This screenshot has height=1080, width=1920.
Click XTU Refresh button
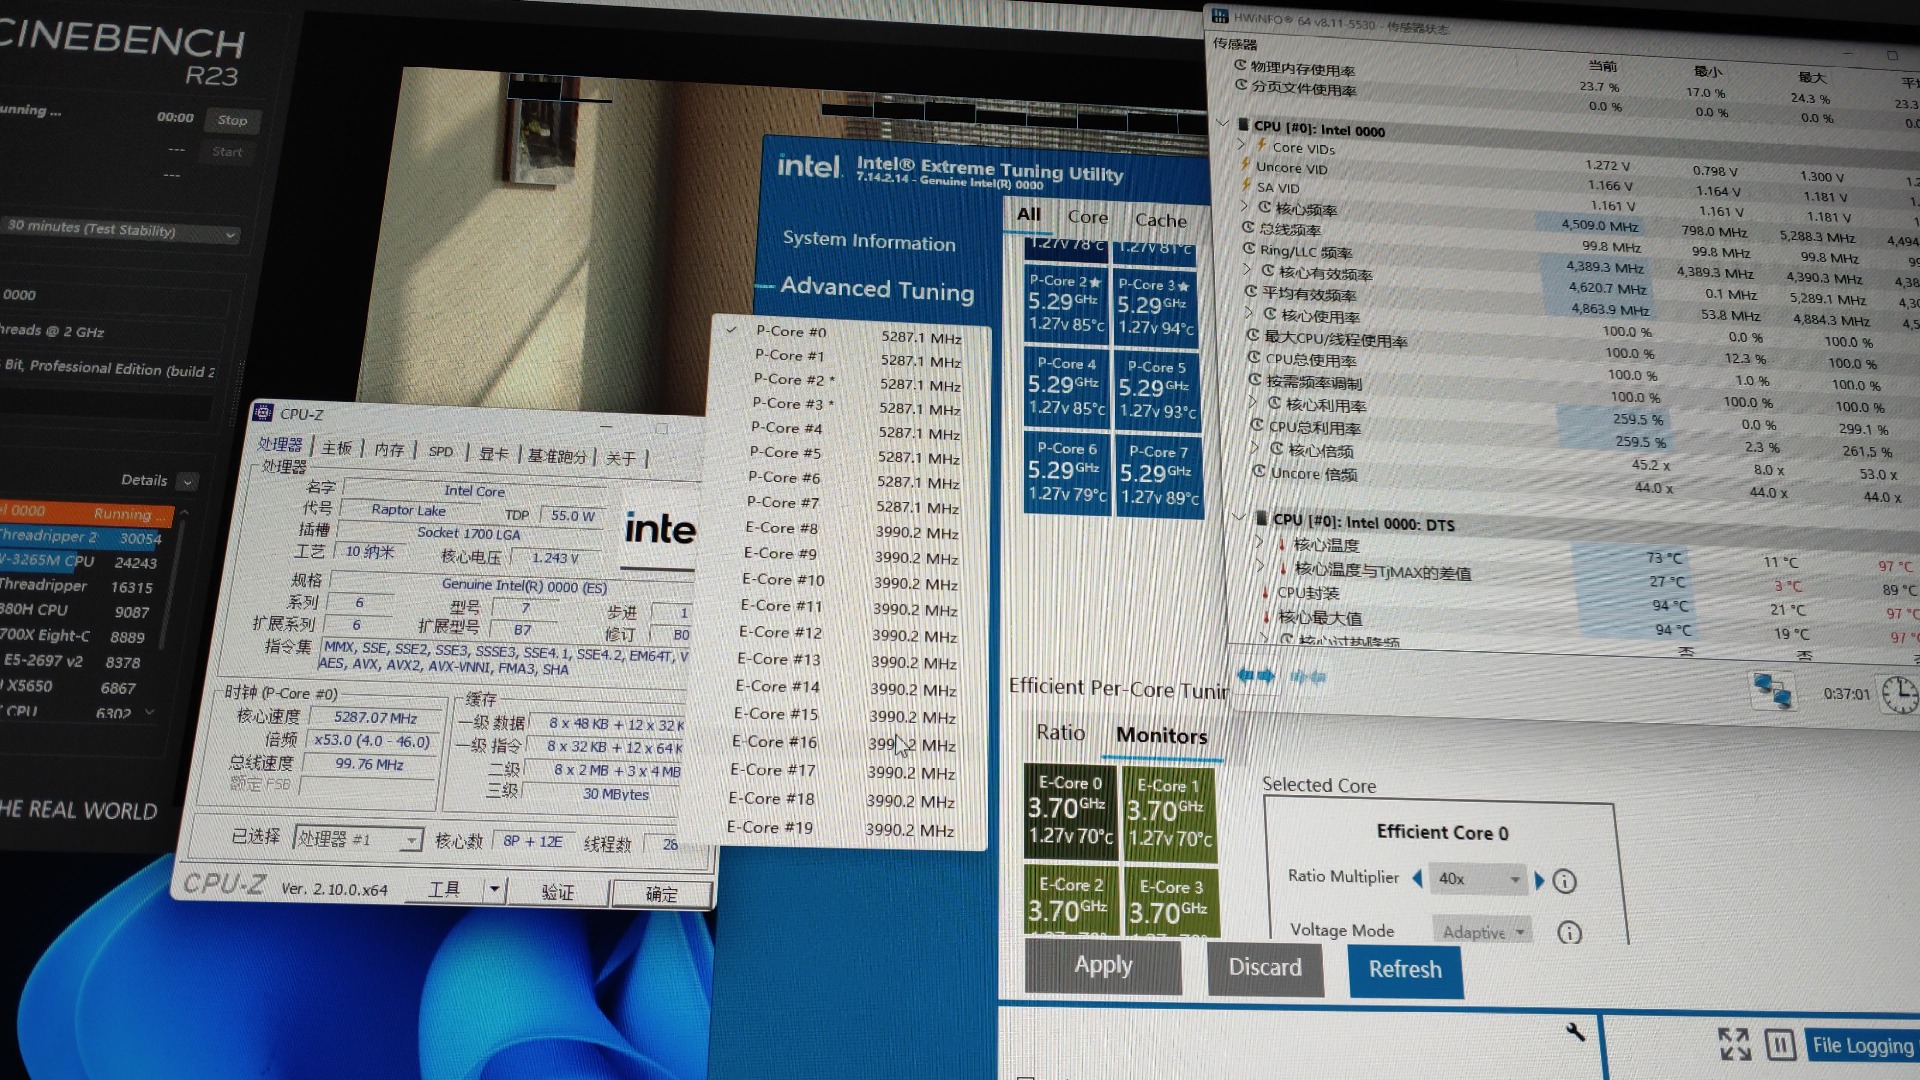coord(1405,970)
